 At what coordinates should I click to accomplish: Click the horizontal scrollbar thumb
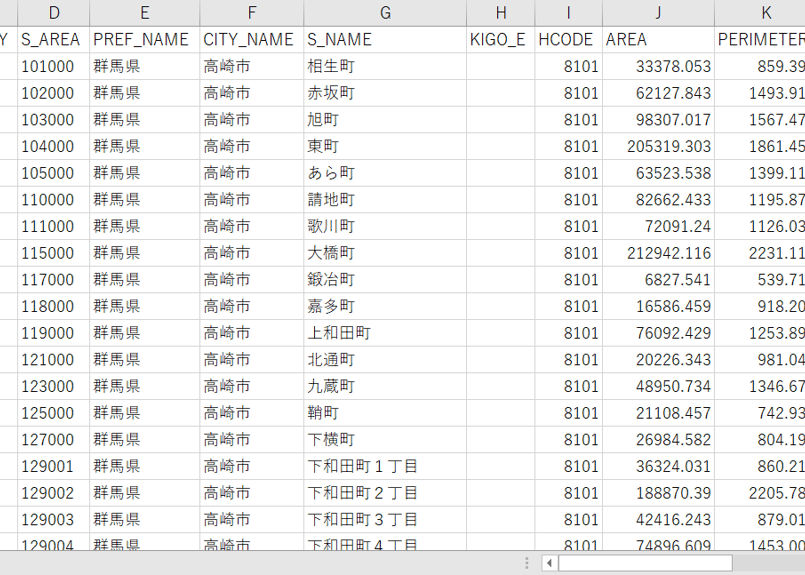[645, 563]
